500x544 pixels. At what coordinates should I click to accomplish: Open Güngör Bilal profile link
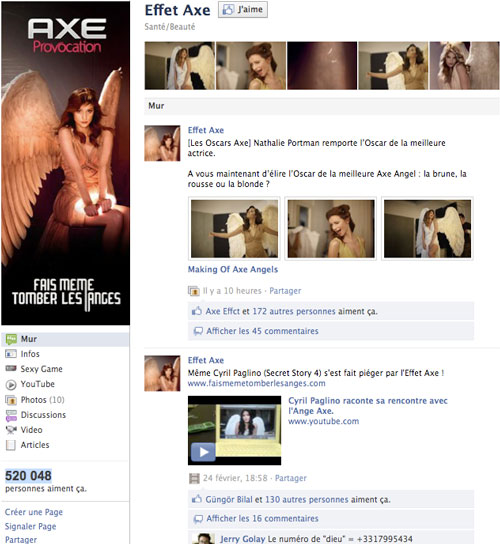(x=229, y=500)
